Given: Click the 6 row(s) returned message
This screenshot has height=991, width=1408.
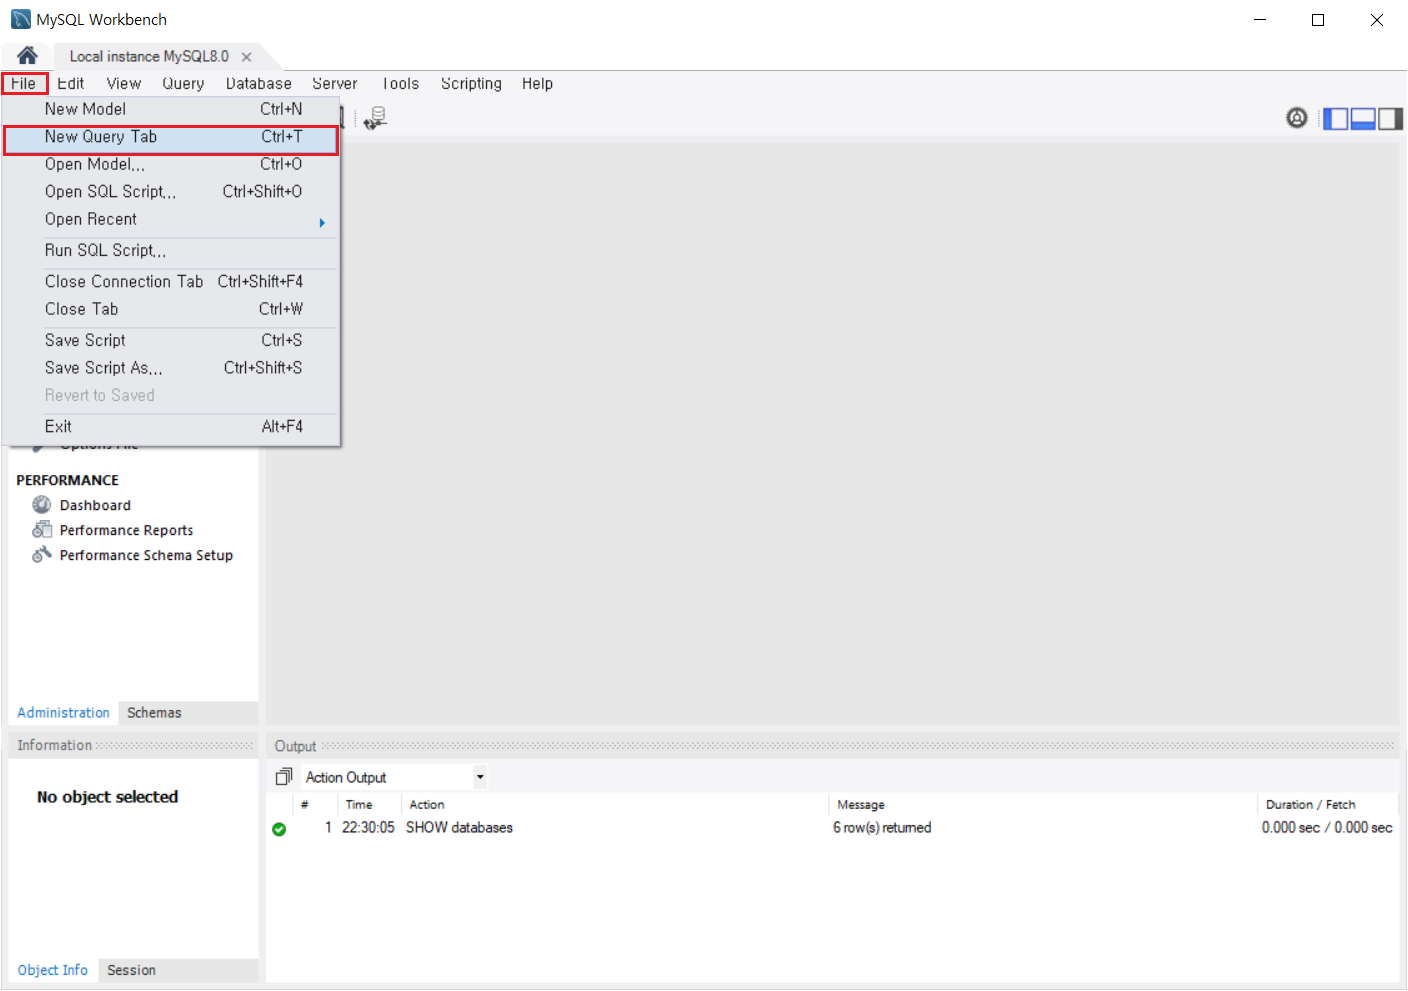Looking at the screenshot, I should pyautogui.click(x=882, y=828).
